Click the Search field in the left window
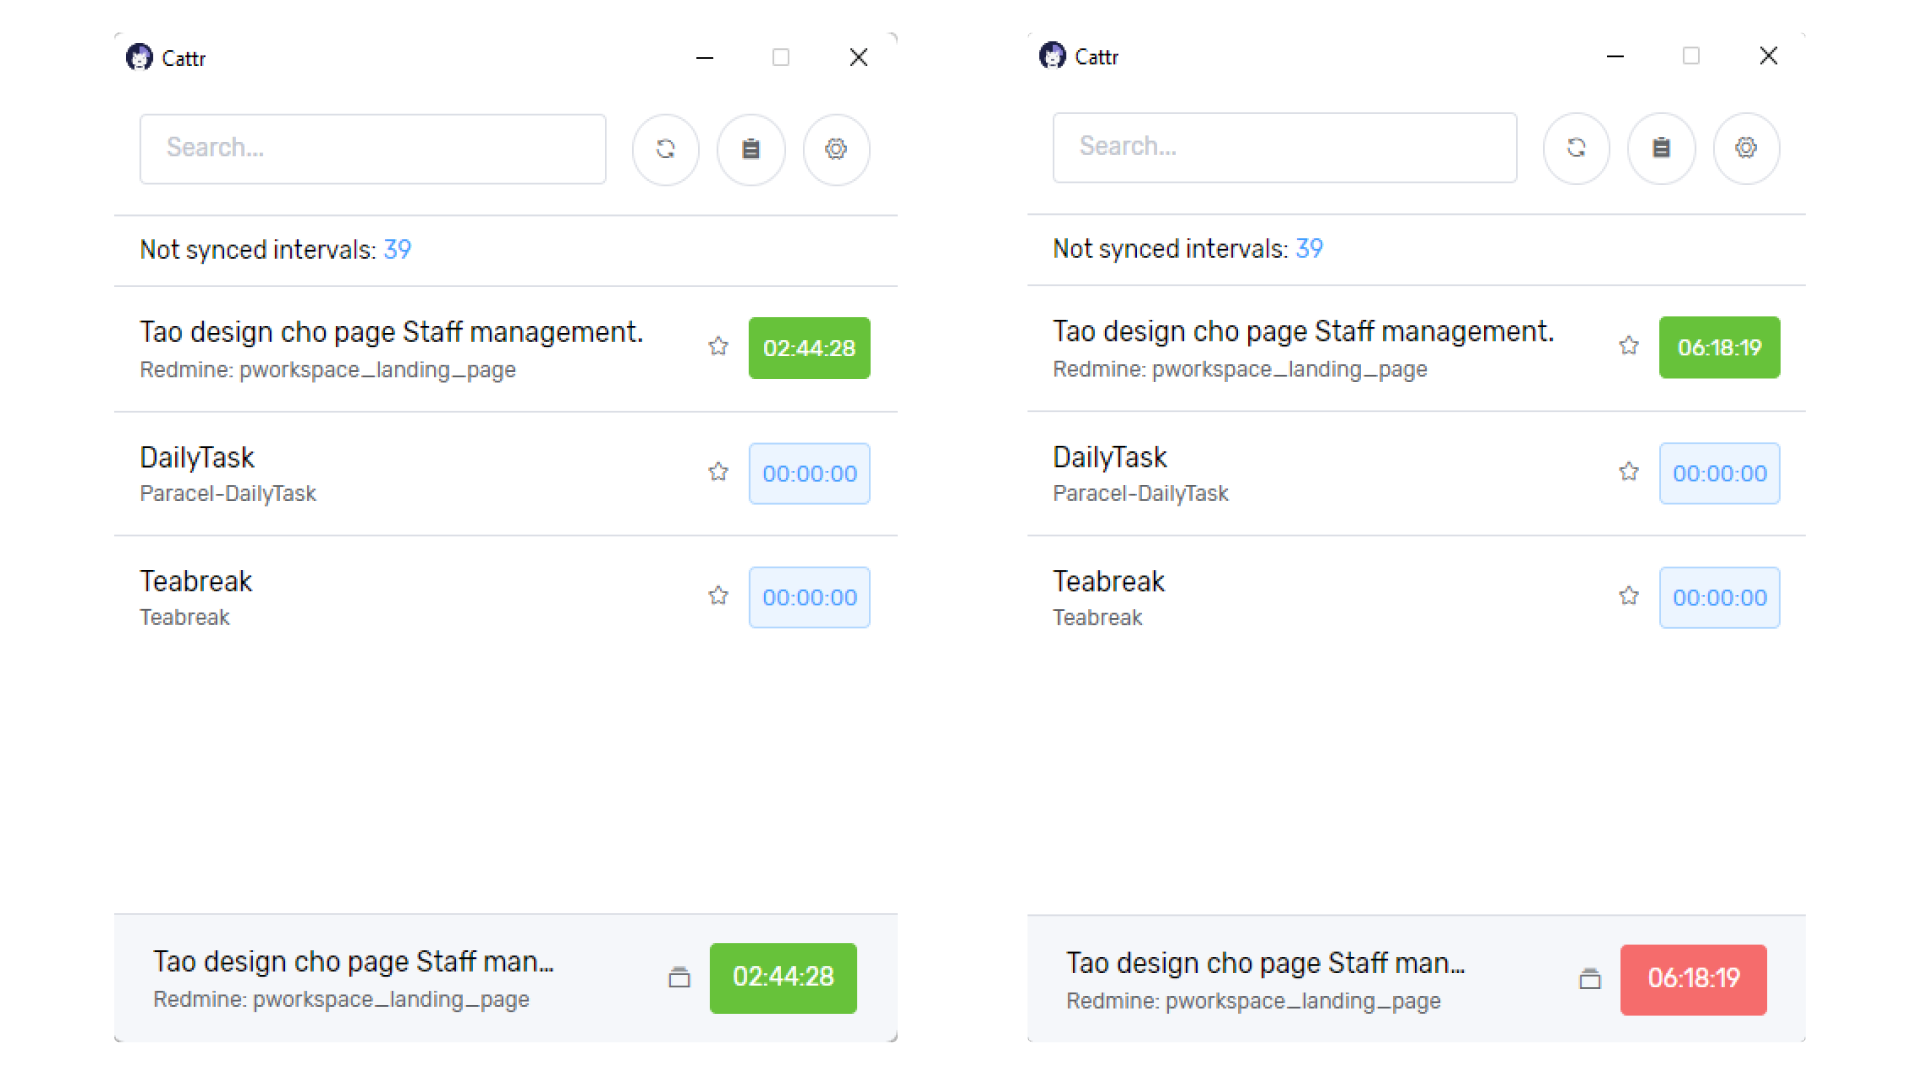Screen dimensions: 1920x1080 [373, 149]
